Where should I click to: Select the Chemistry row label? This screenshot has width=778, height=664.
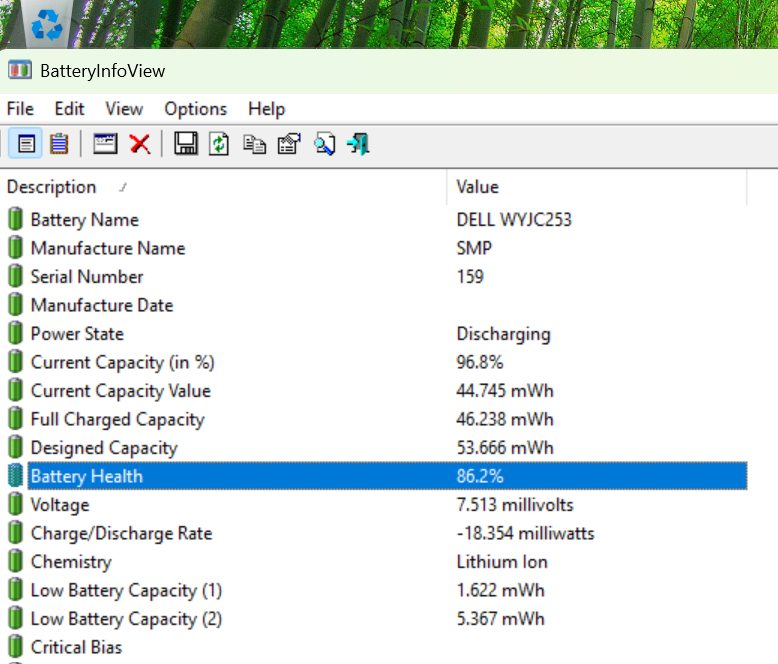[71, 562]
